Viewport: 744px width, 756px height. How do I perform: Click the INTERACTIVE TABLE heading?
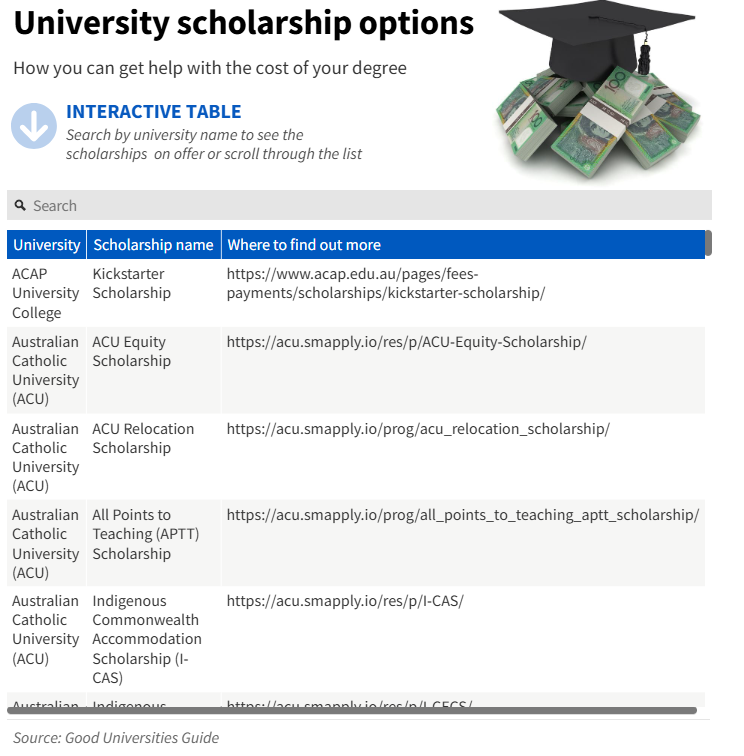(x=153, y=112)
